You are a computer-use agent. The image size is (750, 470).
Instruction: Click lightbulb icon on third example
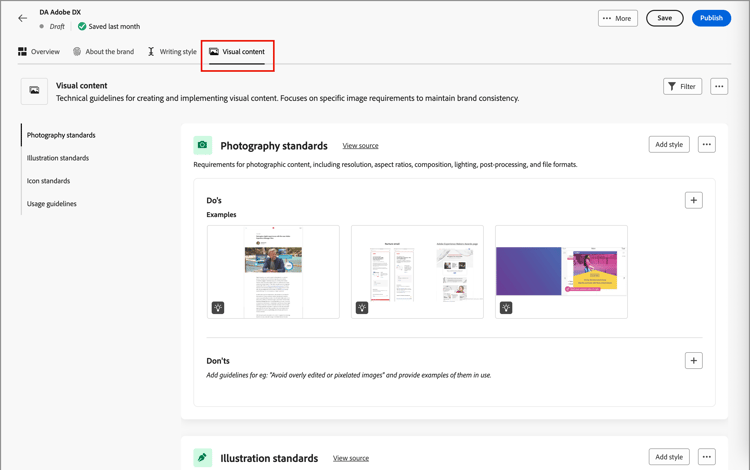point(506,307)
